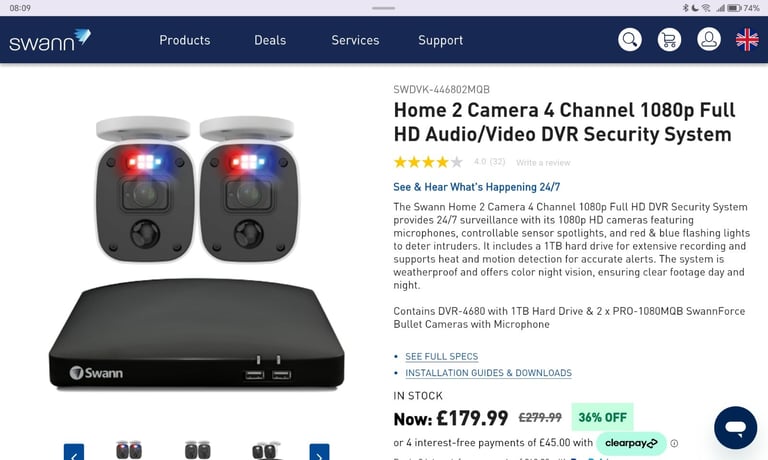
Task: Select second camera thumbnail image
Action: 197,451
